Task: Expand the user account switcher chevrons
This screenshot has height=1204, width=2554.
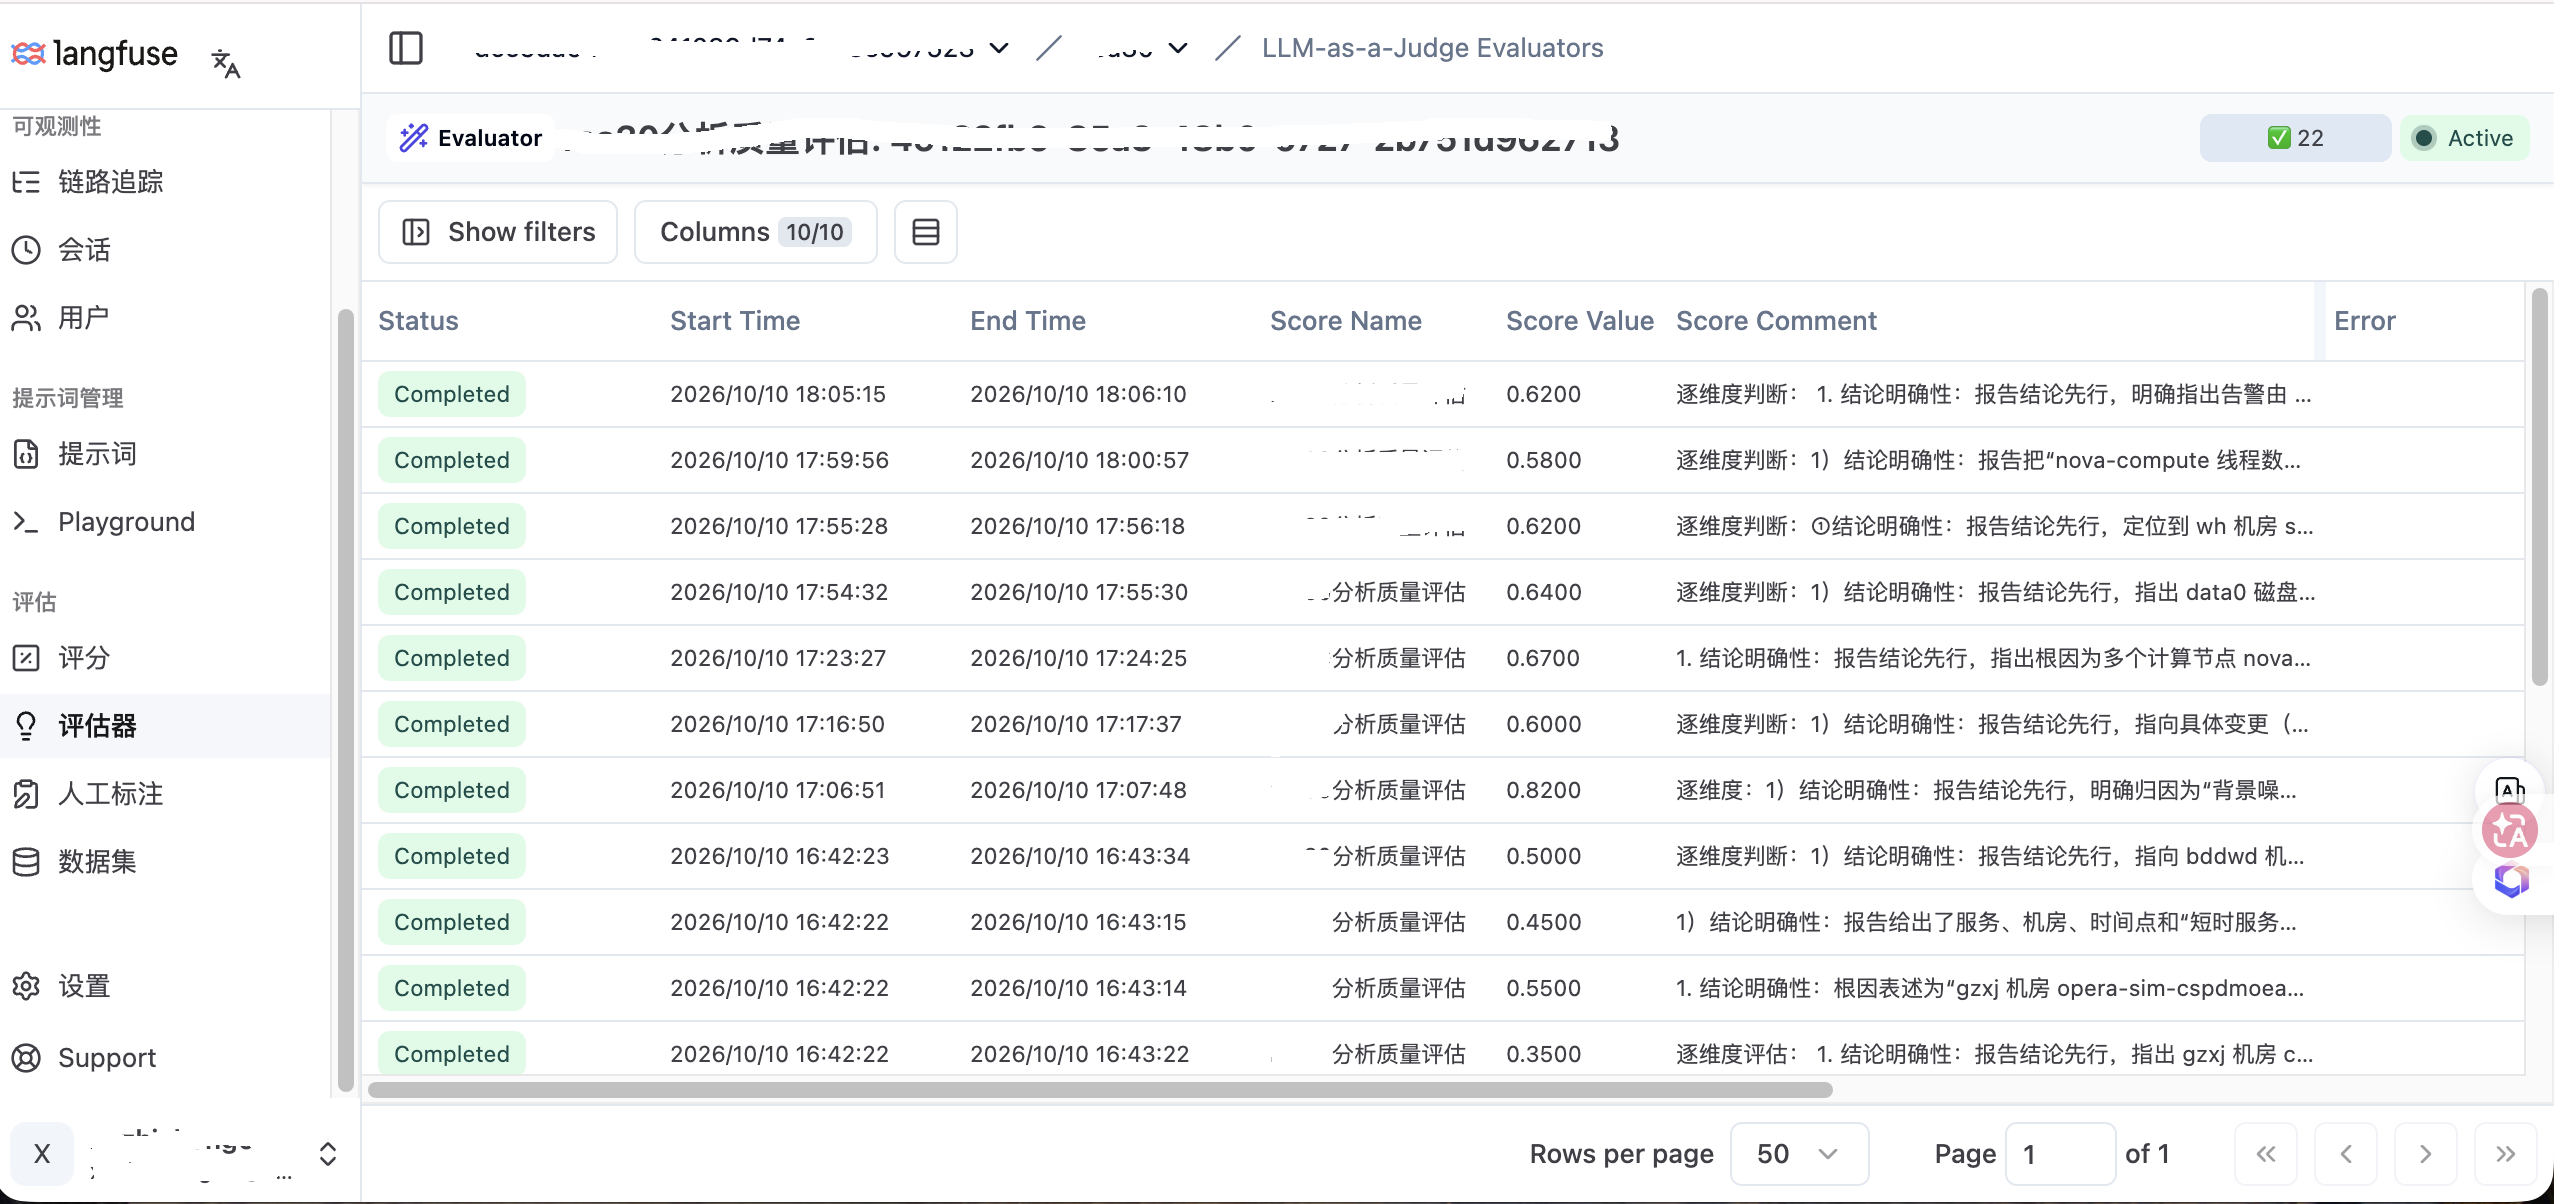Action: [x=328, y=1154]
